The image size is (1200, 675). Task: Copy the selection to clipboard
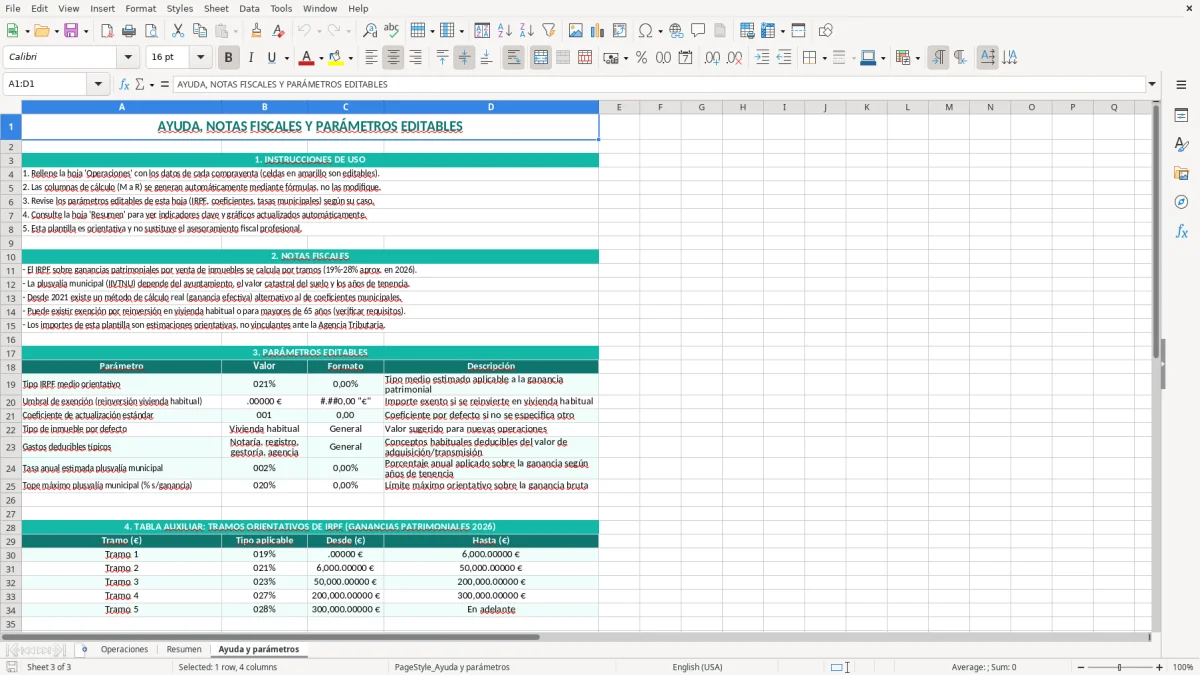pyautogui.click(x=200, y=31)
